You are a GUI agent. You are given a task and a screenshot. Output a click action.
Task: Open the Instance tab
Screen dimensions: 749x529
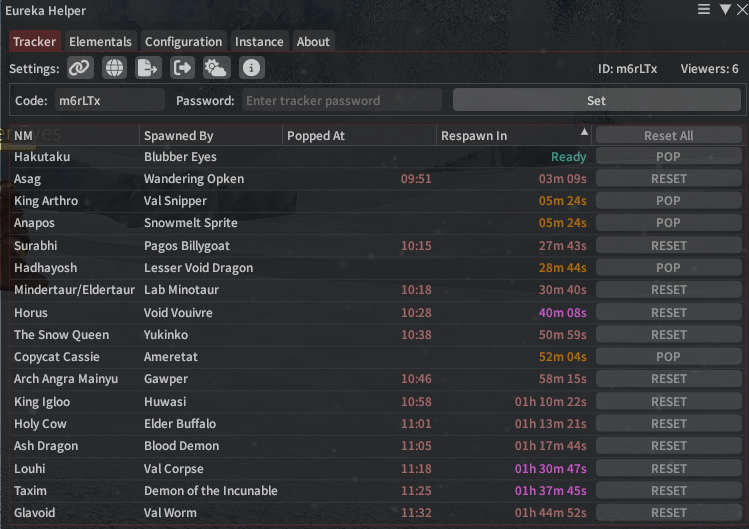pyautogui.click(x=259, y=42)
